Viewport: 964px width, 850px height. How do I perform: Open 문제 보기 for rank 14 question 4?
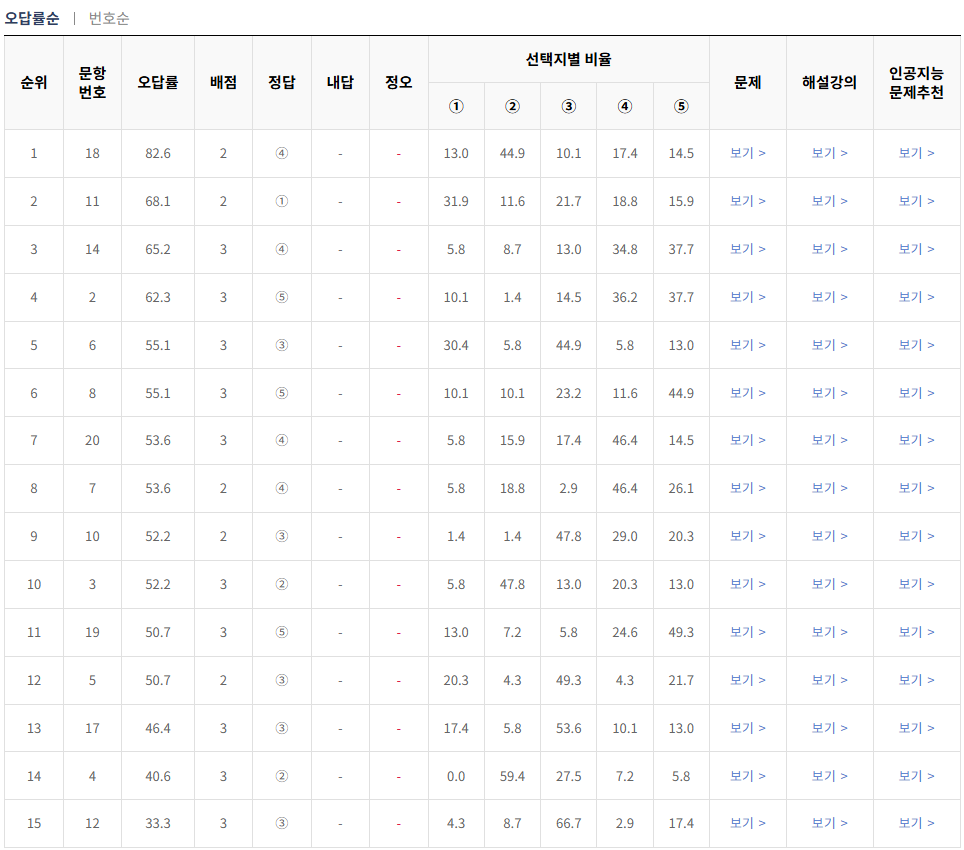(x=748, y=775)
